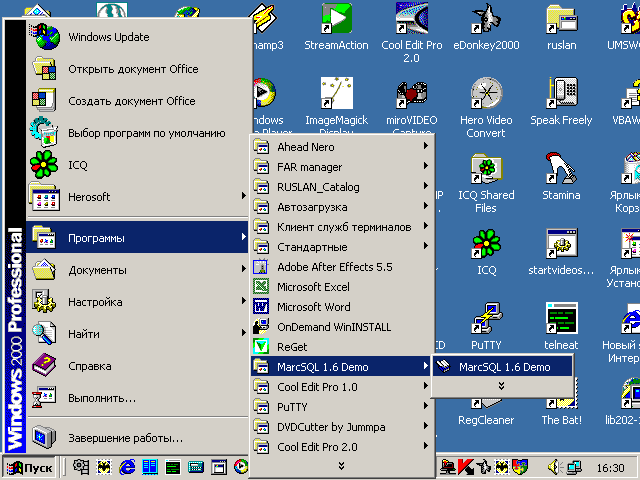Image resolution: width=640 pixels, height=480 pixels.
Task: Launch Adobe After Effects 5.5
Action: 341,267
